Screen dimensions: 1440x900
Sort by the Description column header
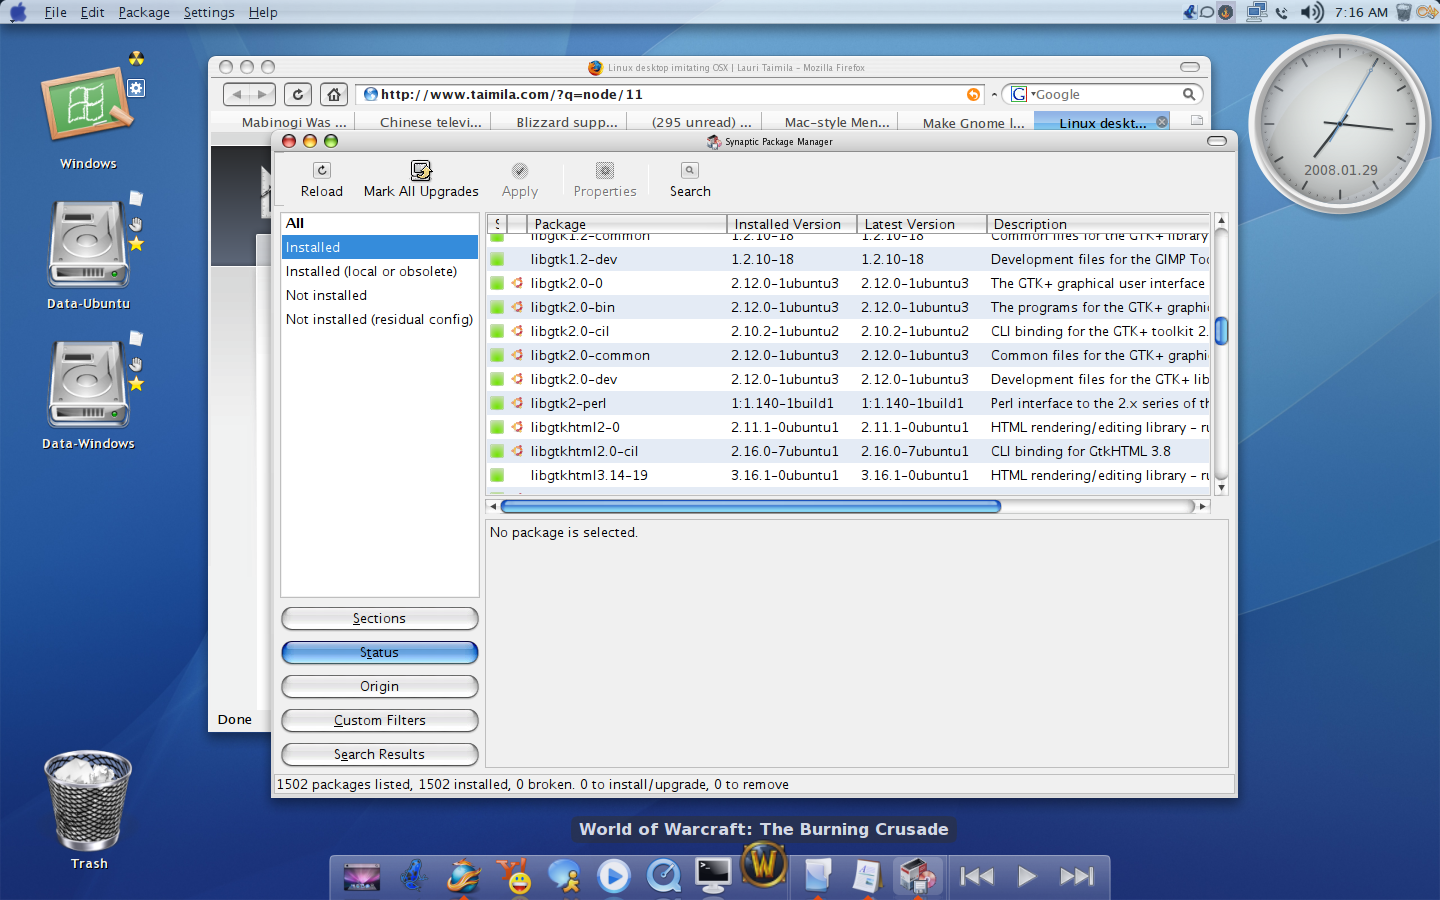(x=1099, y=224)
